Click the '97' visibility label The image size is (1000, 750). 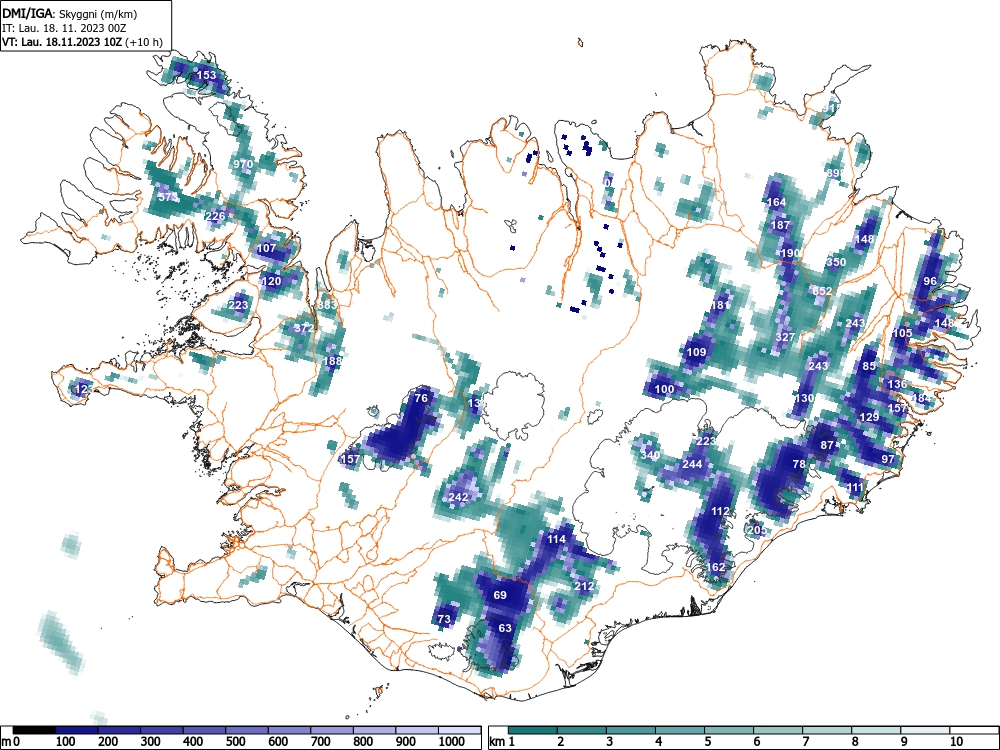click(888, 459)
